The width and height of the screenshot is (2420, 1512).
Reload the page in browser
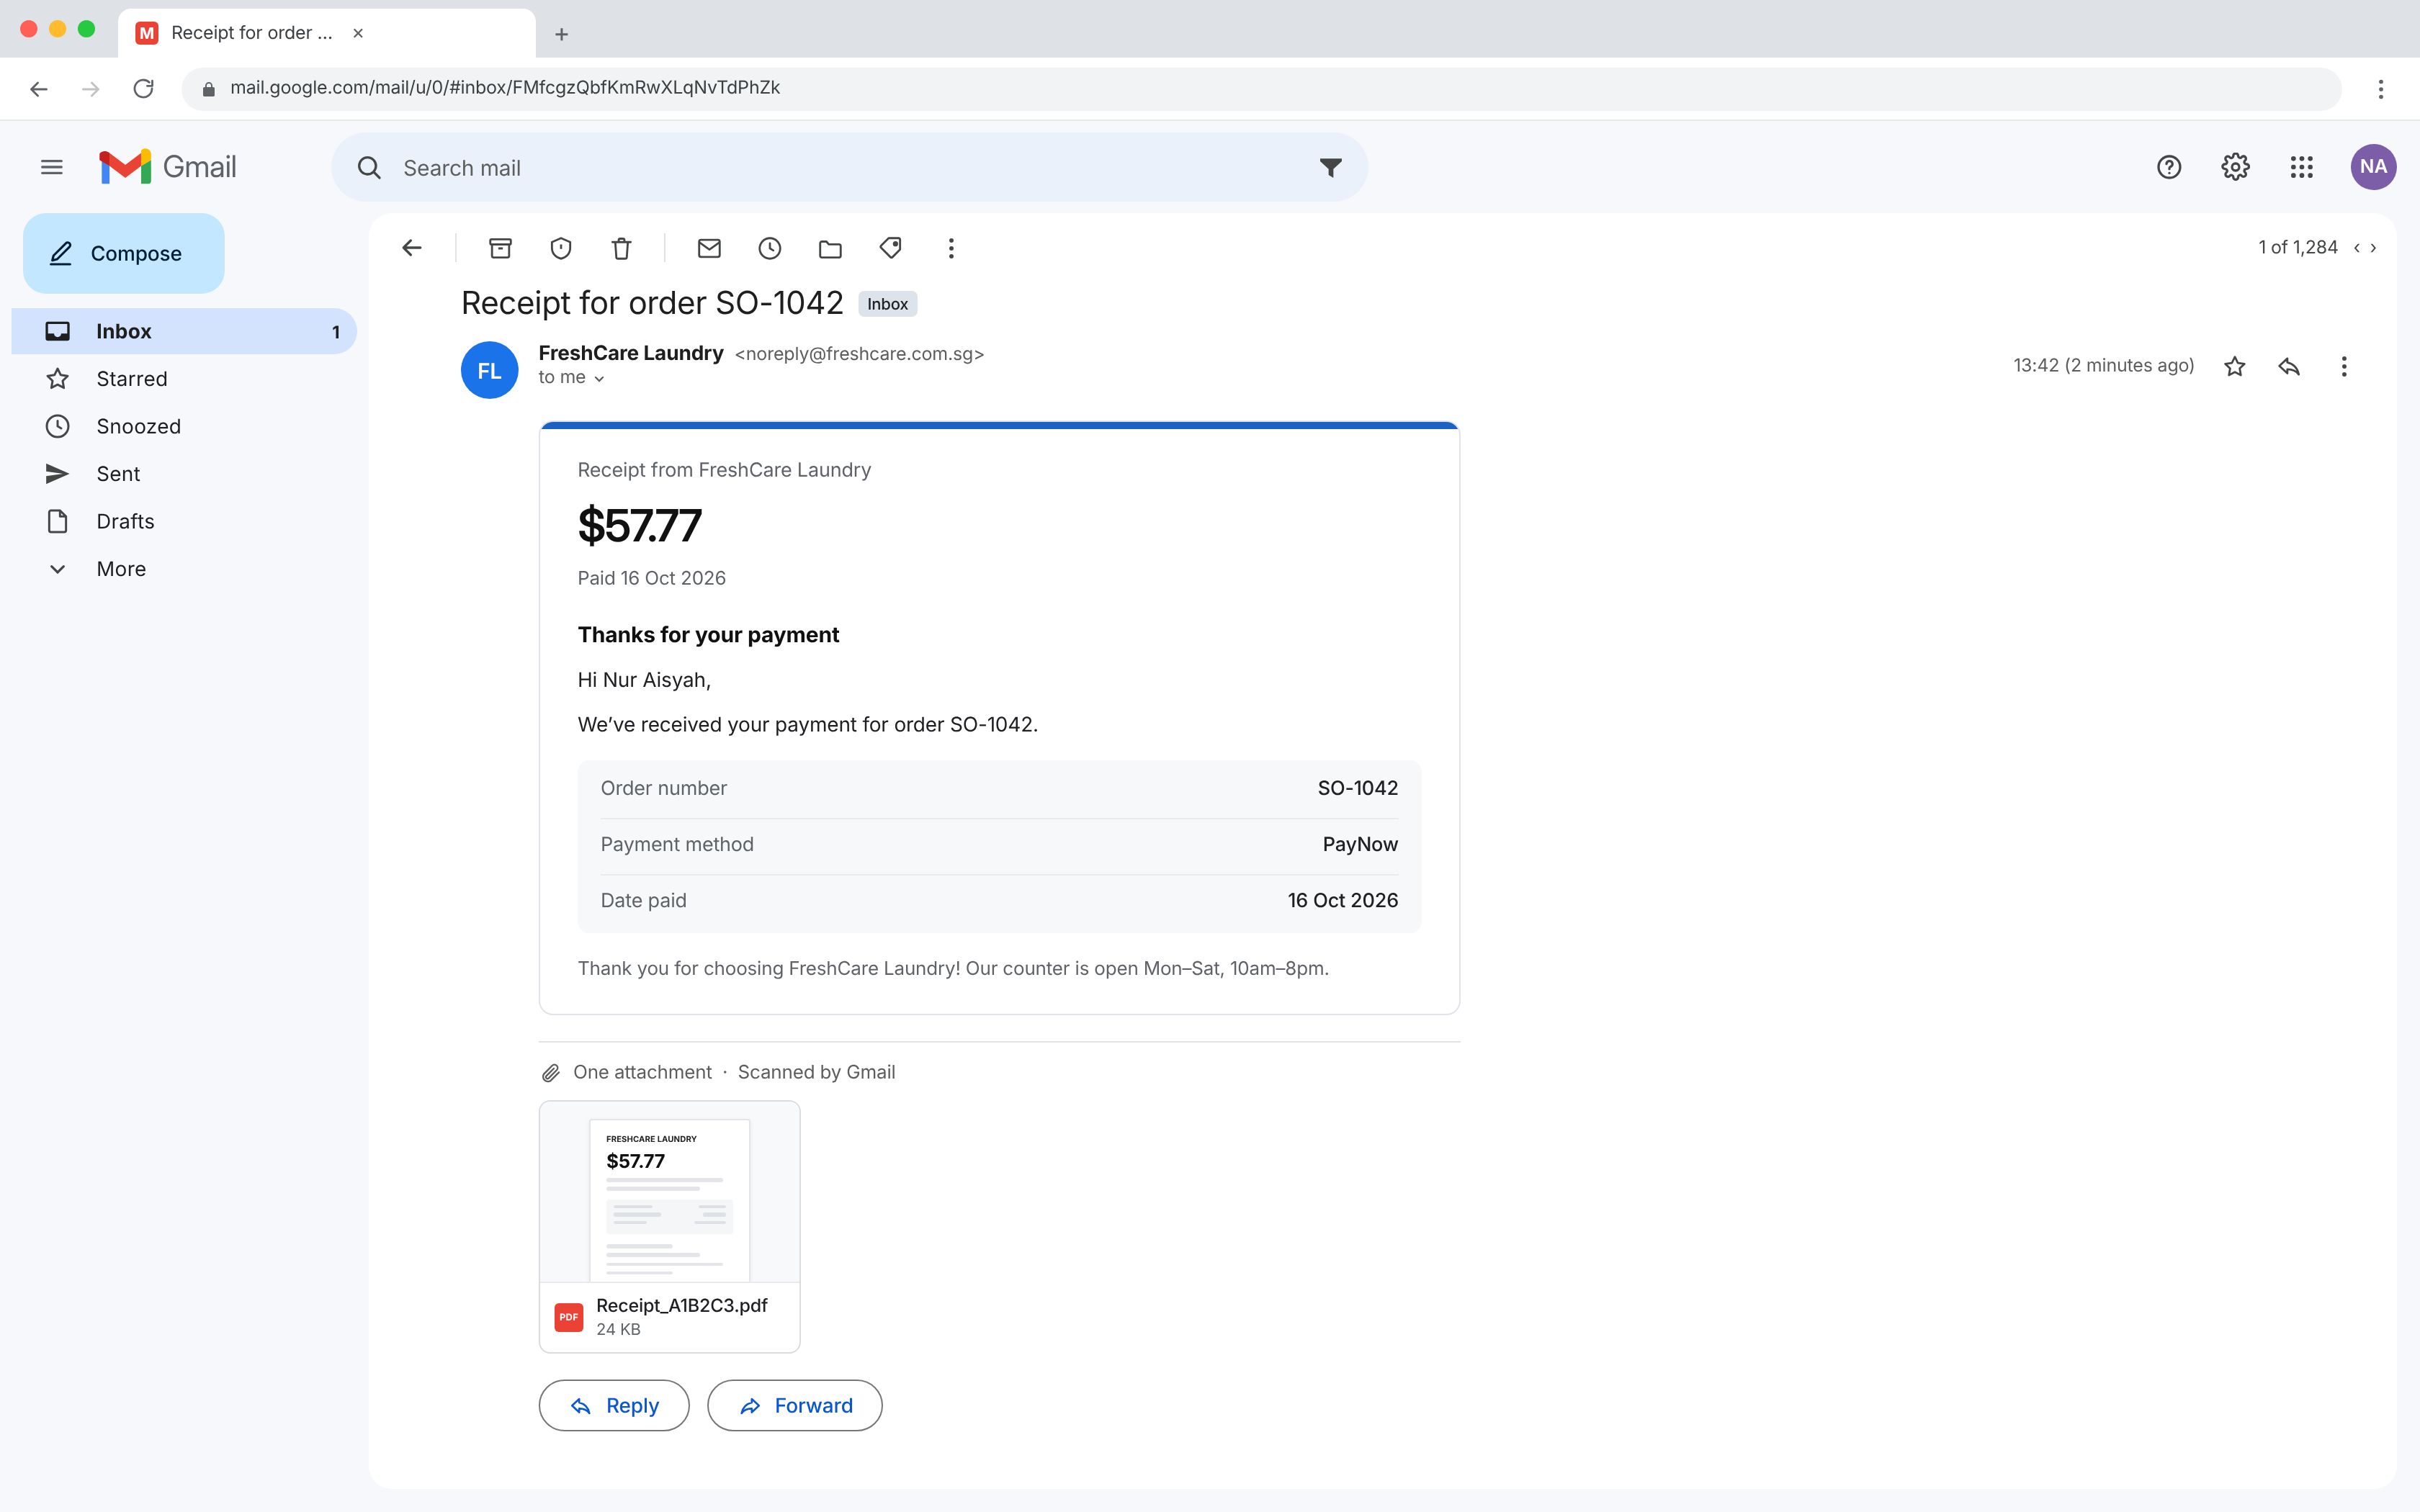coord(143,88)
